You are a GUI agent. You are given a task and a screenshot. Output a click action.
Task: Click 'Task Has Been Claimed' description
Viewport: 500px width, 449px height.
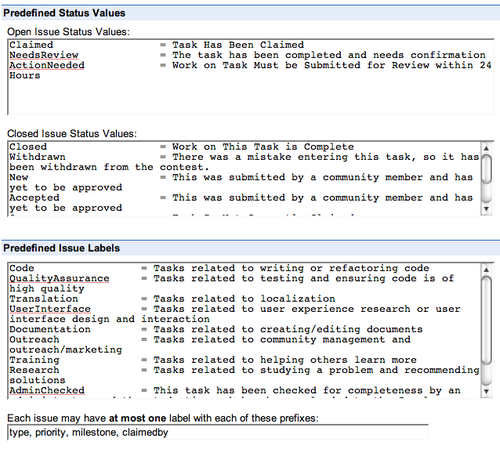(238, 45)
